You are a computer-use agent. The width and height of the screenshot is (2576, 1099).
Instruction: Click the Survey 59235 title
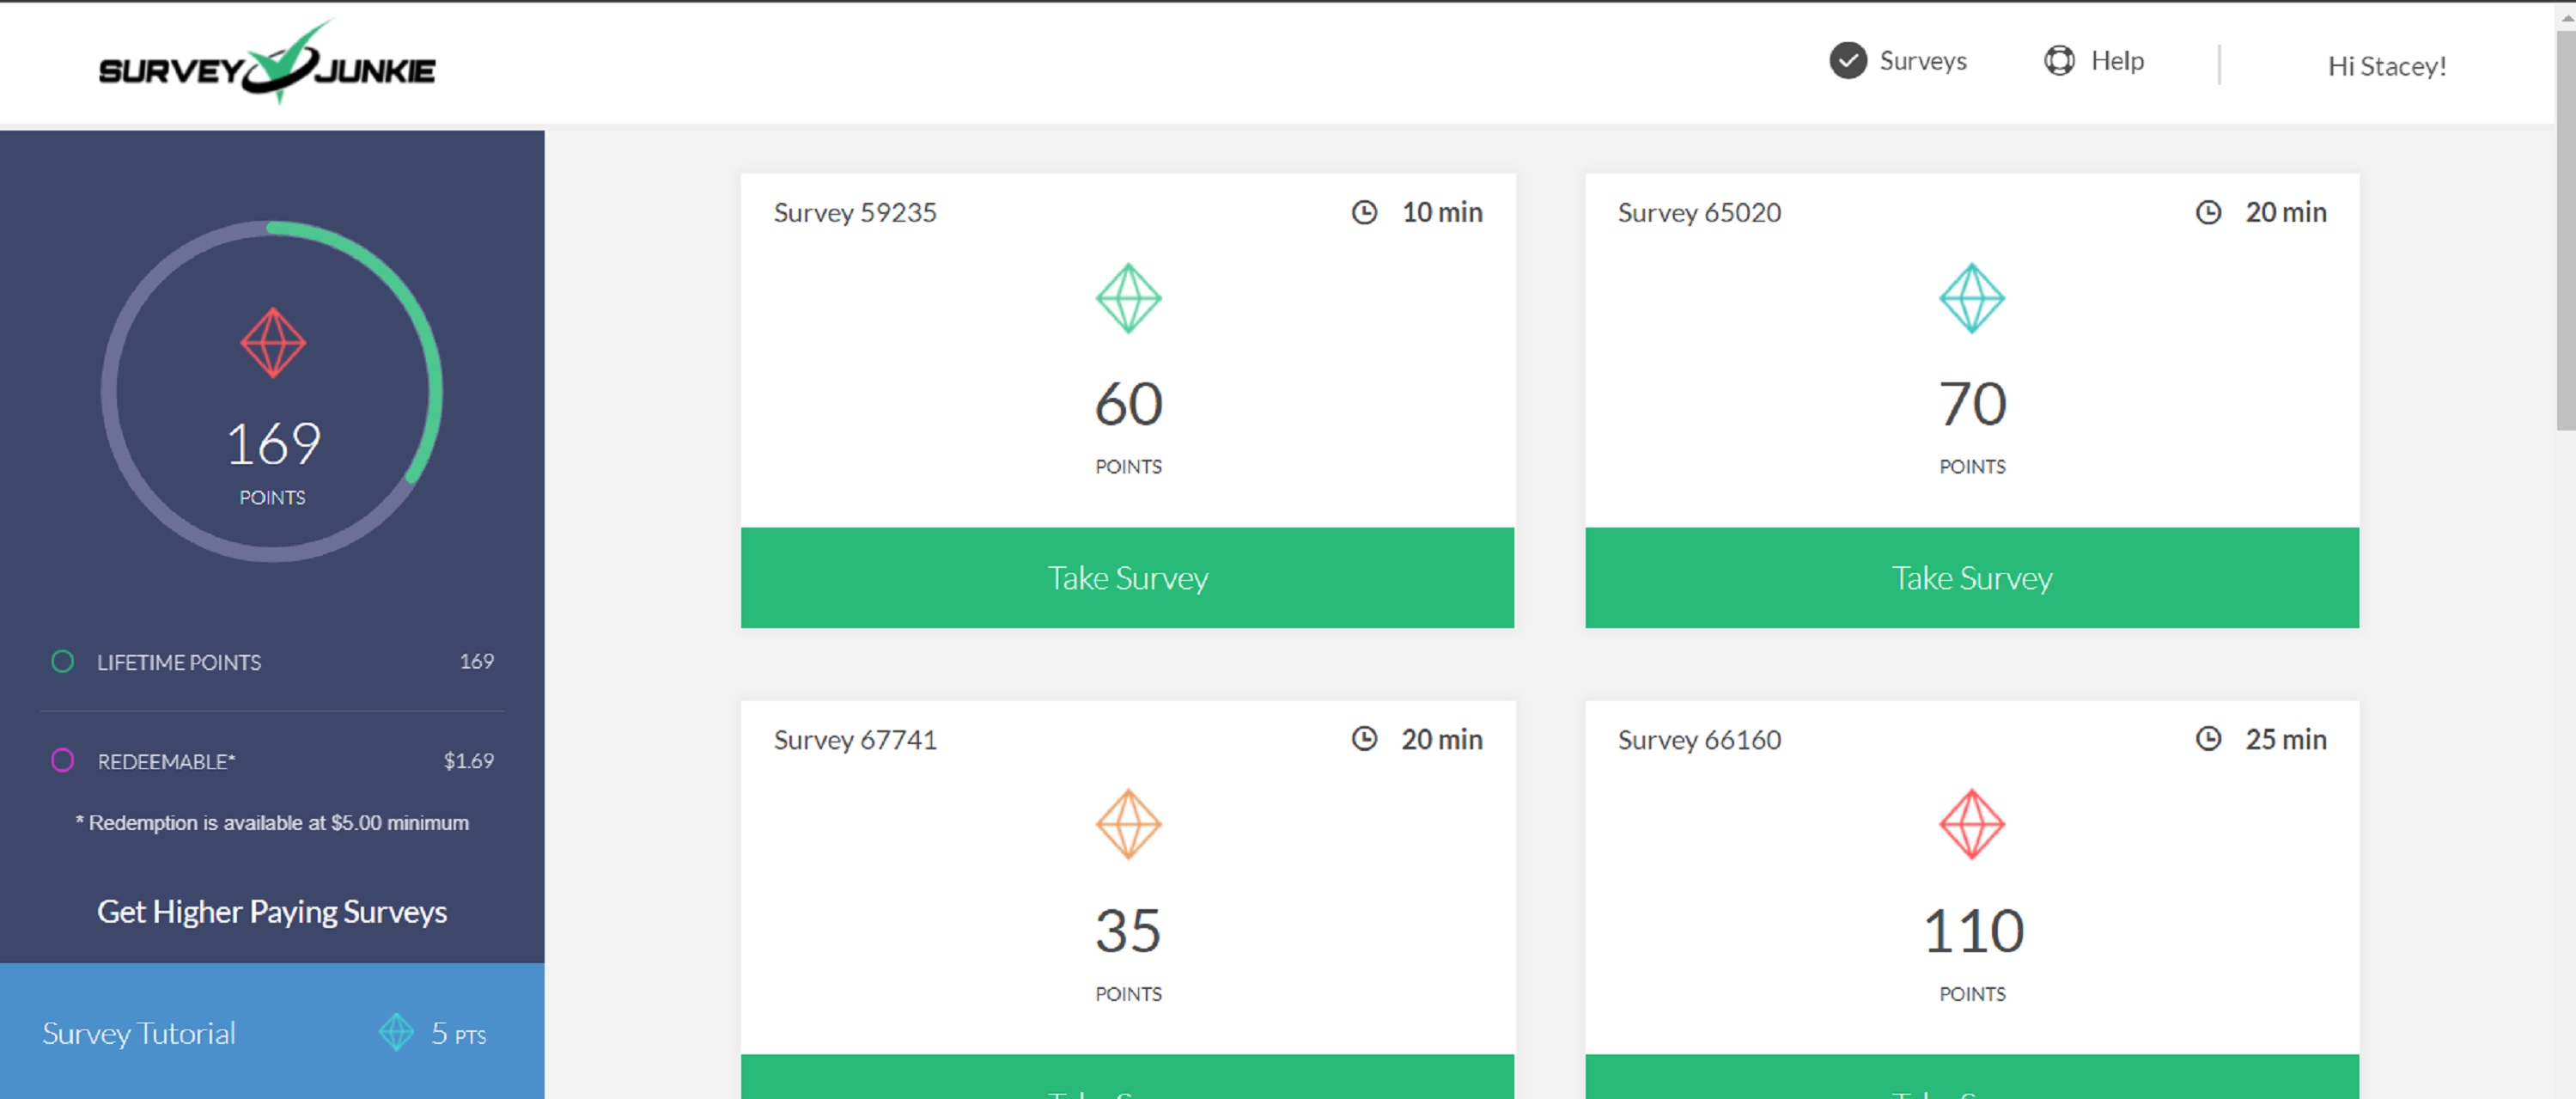click(x=855, y=212)
